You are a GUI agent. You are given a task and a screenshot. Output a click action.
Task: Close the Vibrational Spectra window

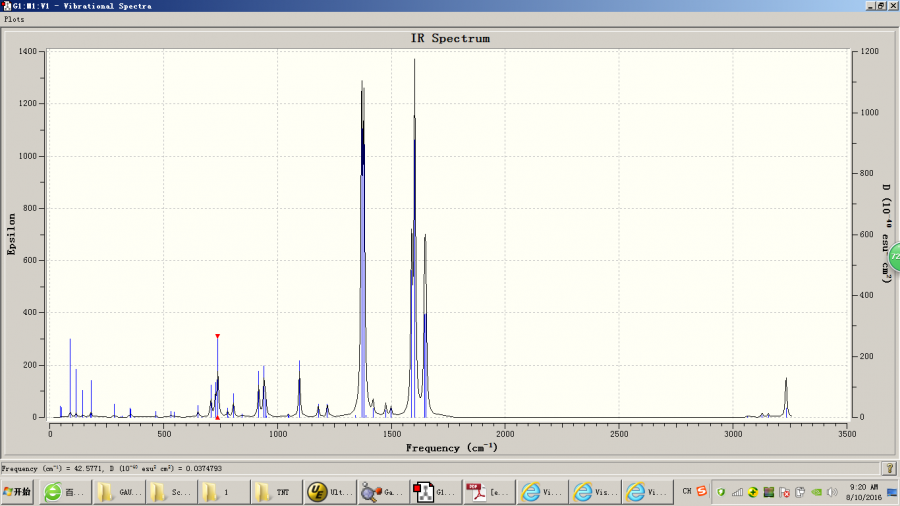[x=893, y=6]
